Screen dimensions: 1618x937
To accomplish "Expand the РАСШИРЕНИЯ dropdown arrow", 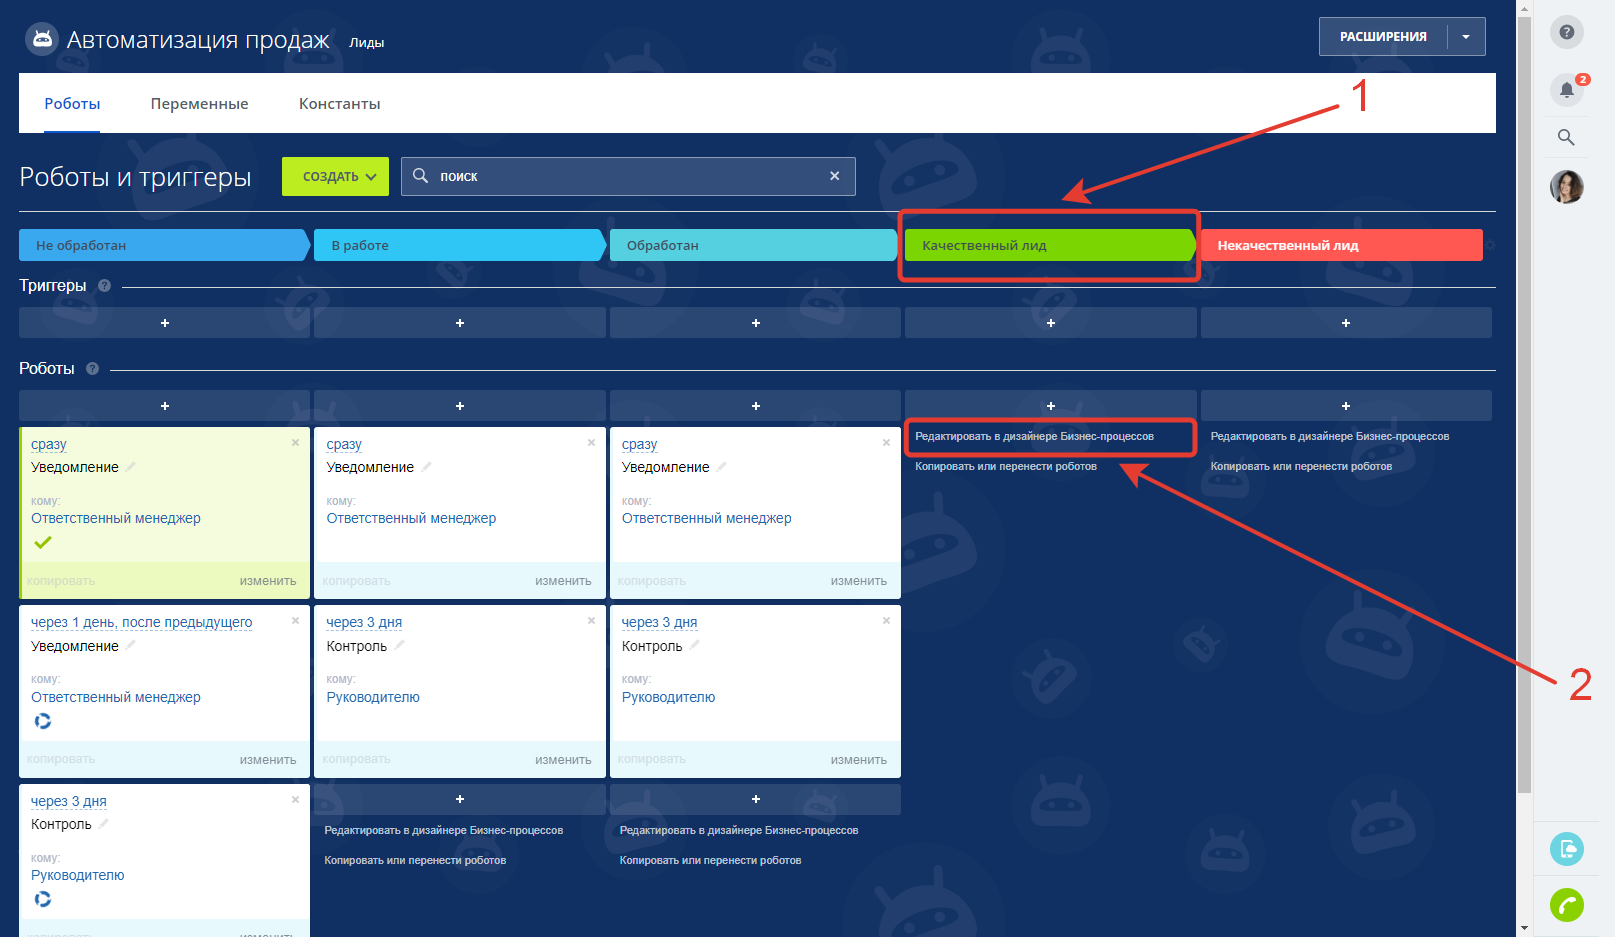I will (1465, 37).
